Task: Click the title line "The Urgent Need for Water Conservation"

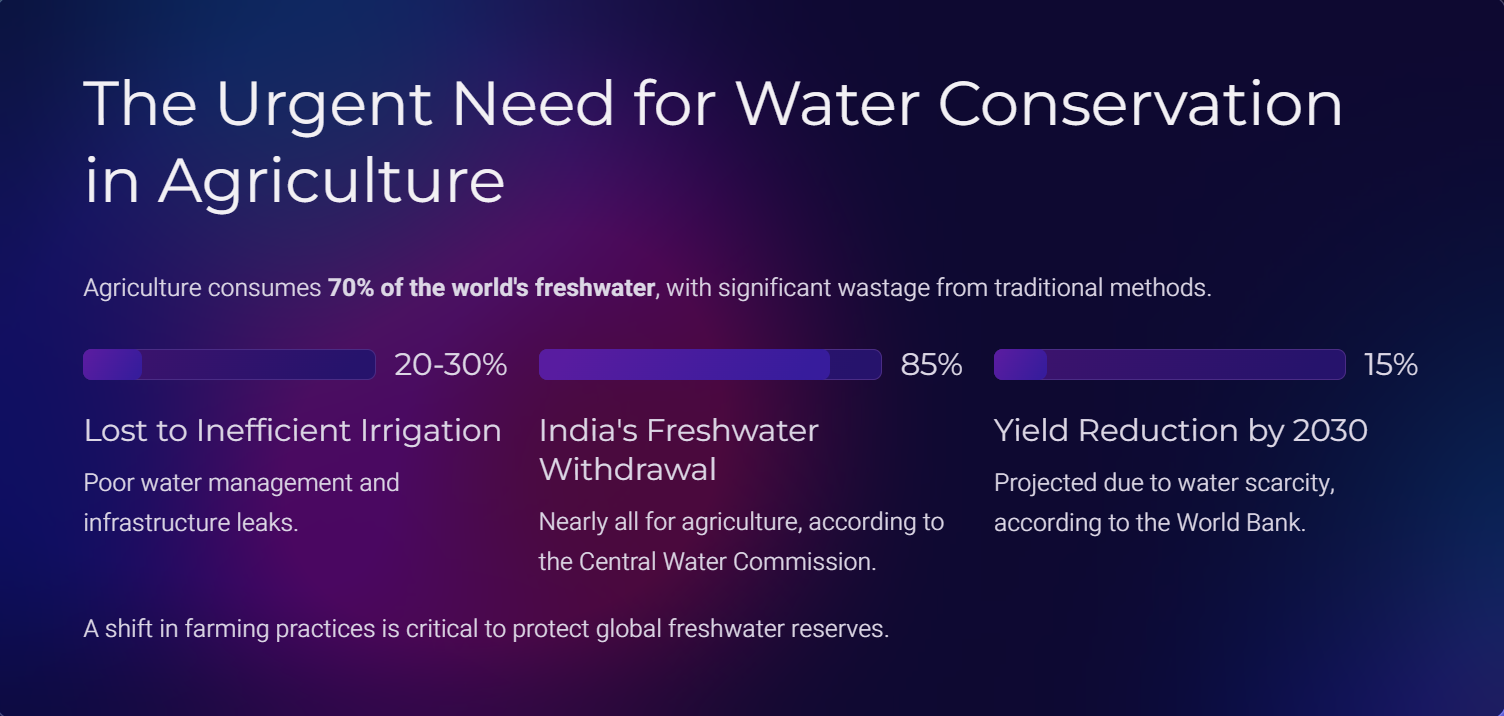Action: 712,104
